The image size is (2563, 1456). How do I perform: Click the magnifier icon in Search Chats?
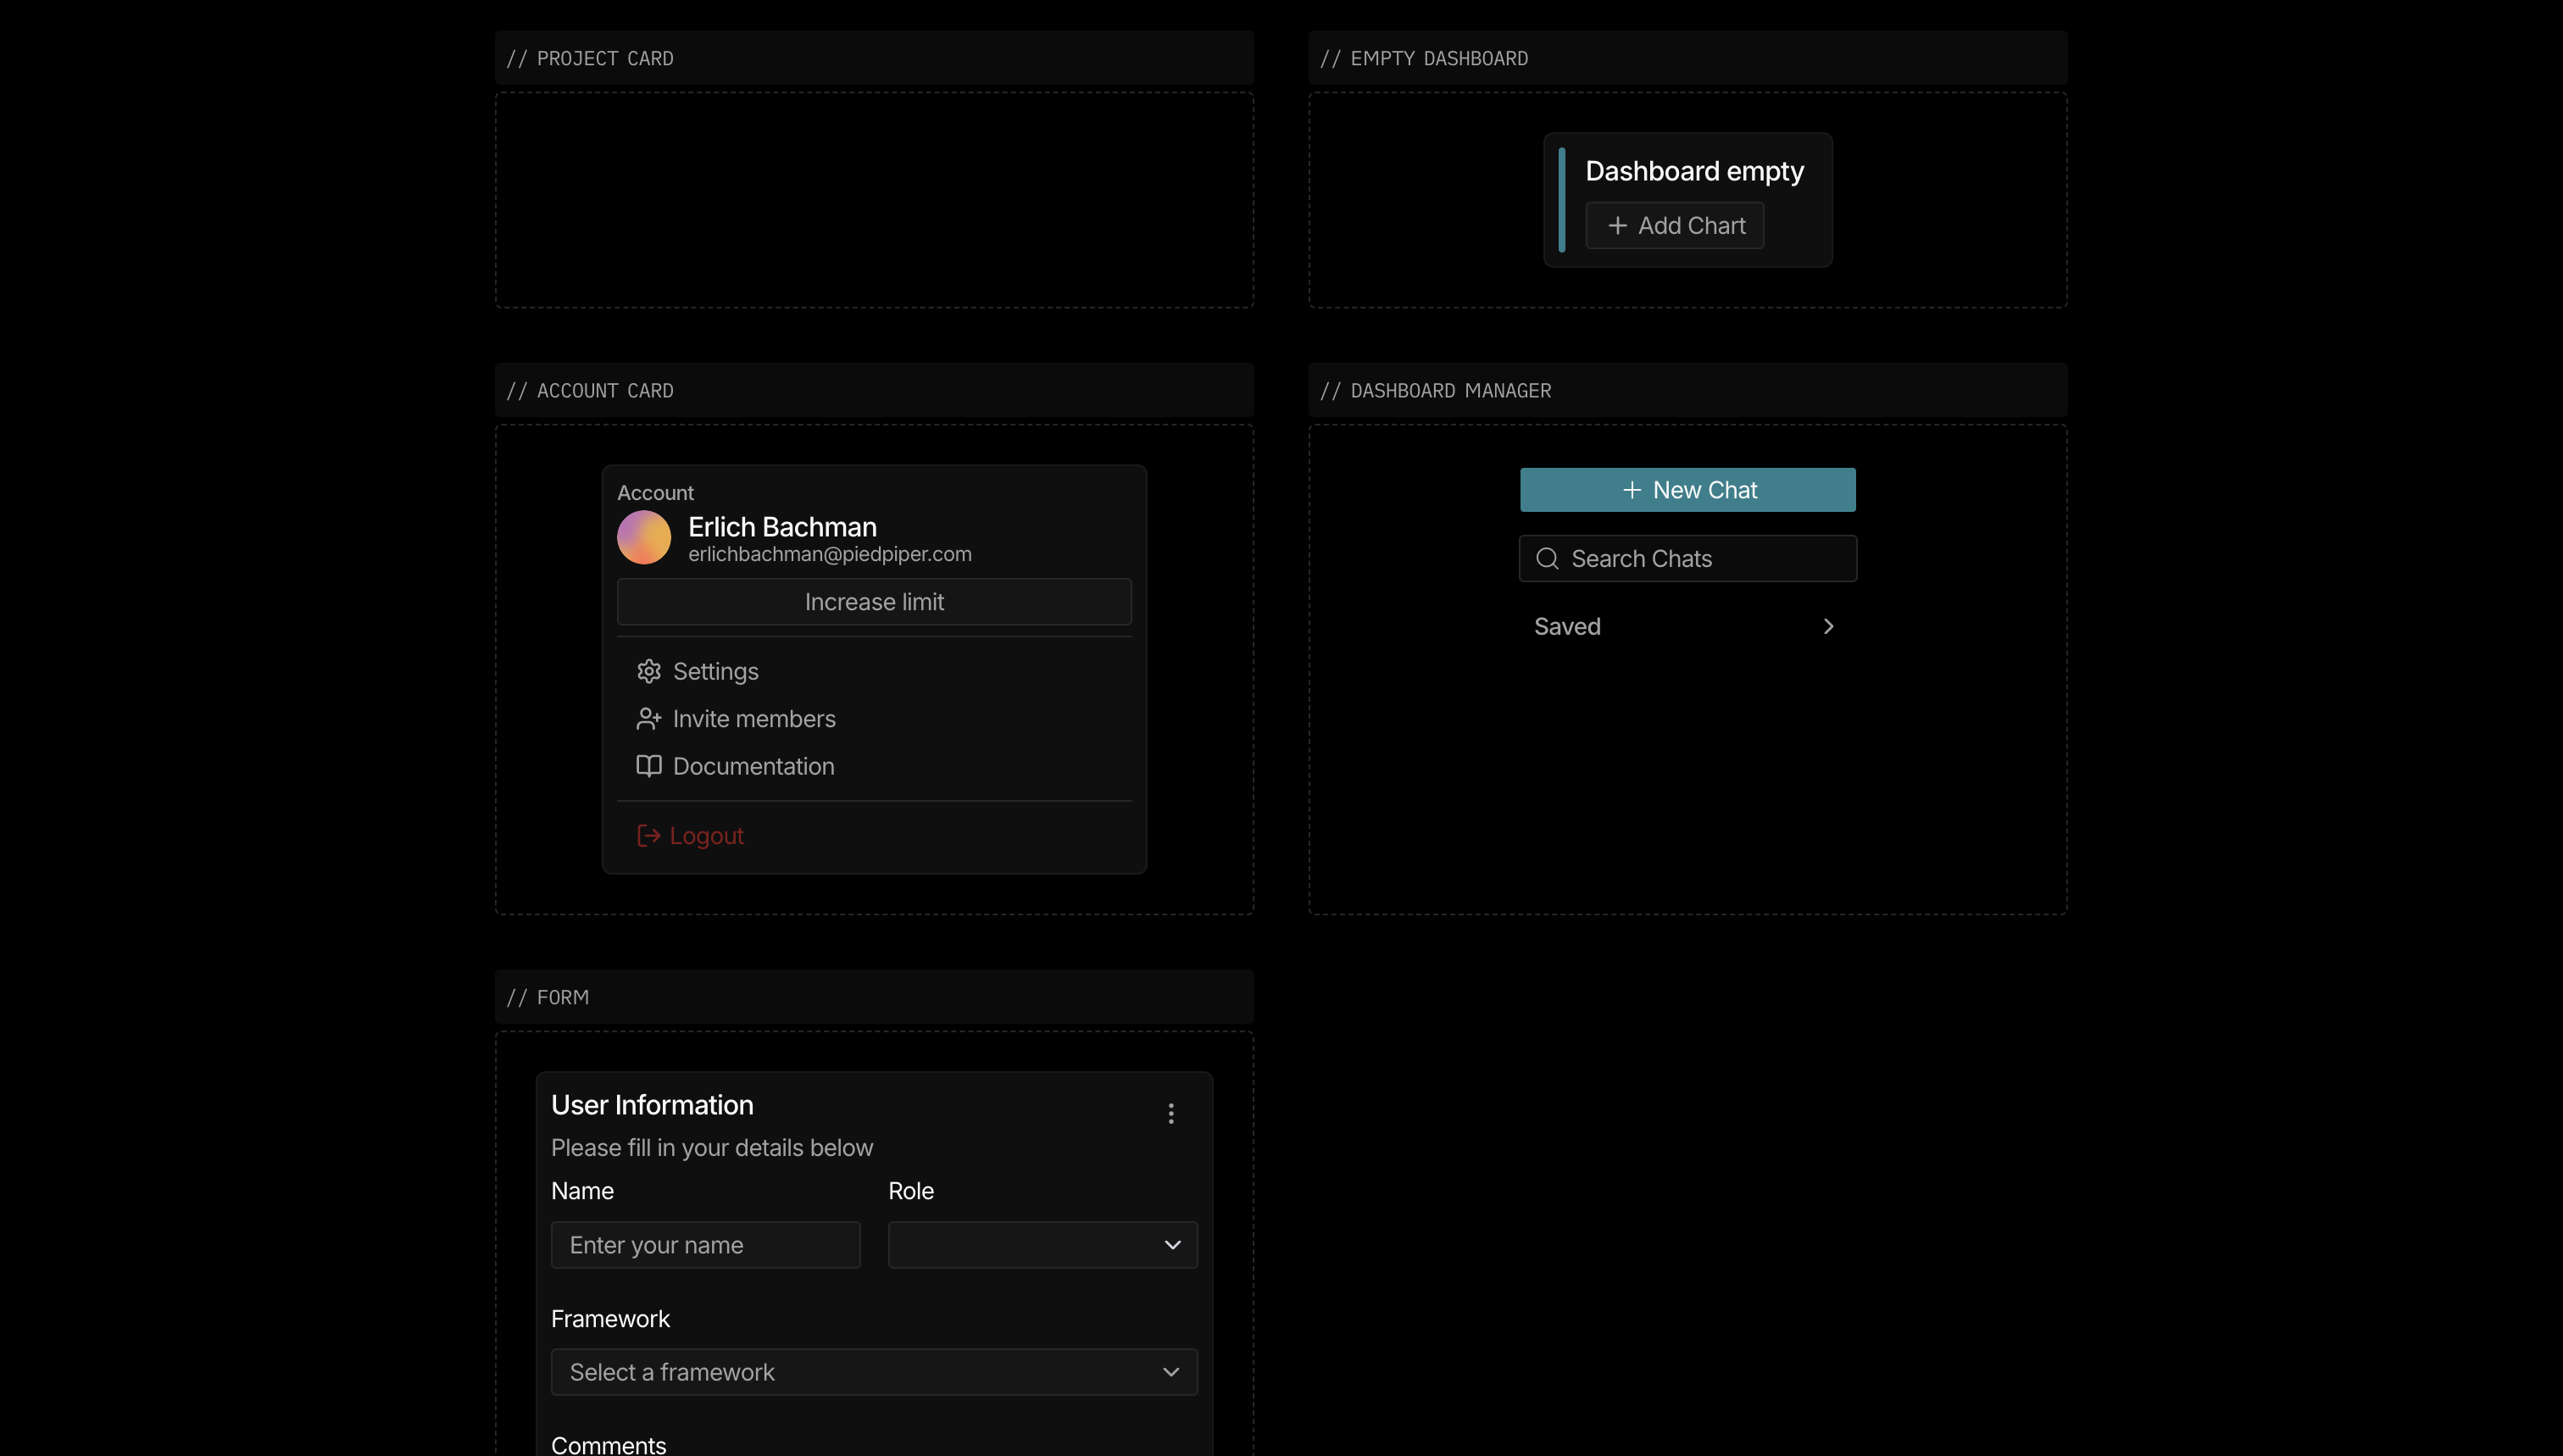1547,559
